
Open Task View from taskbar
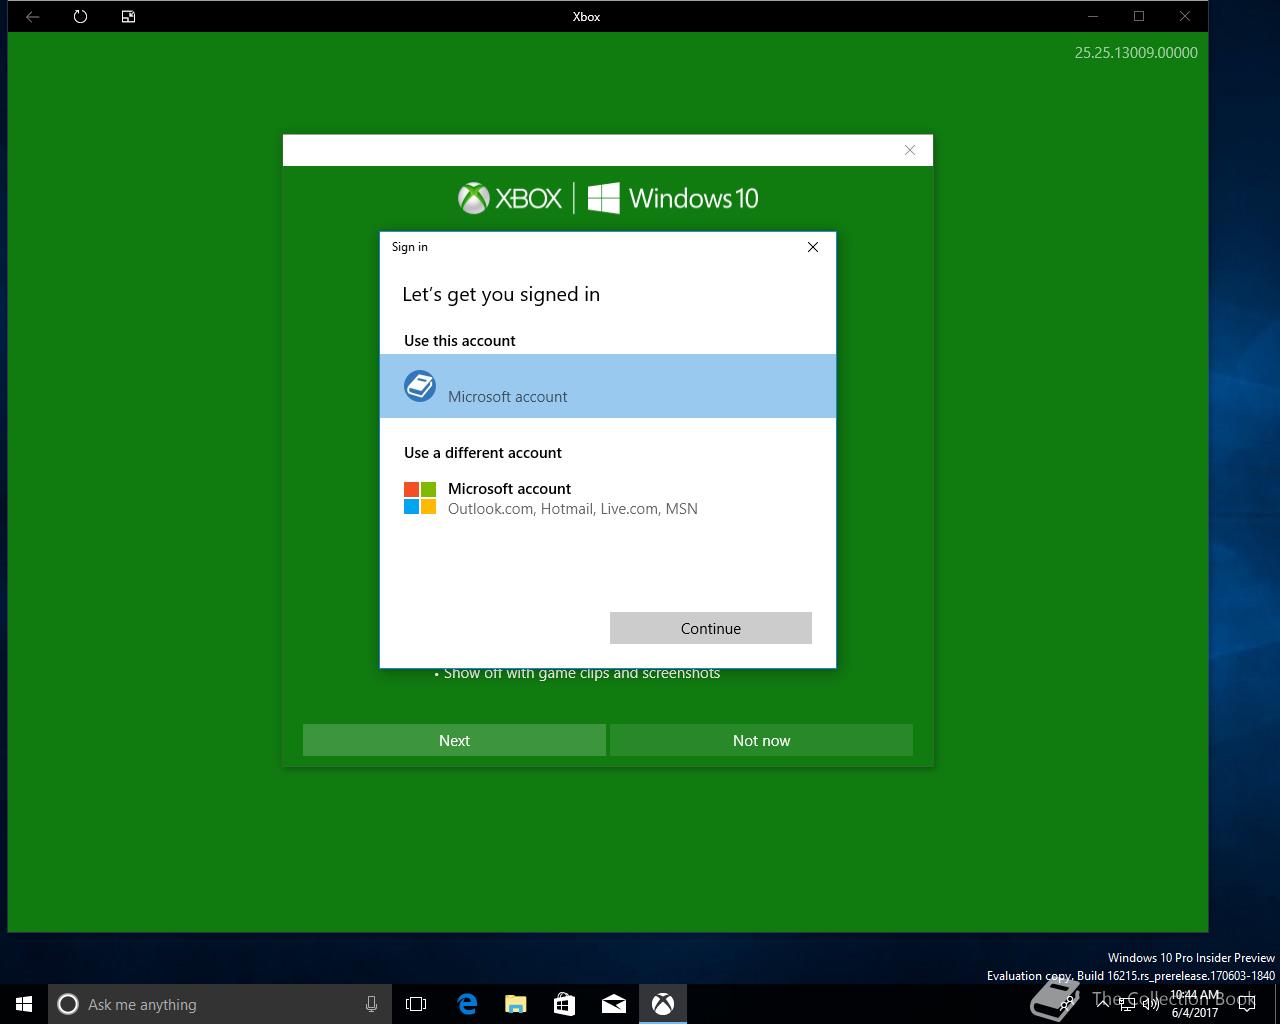coord(416,1004)
